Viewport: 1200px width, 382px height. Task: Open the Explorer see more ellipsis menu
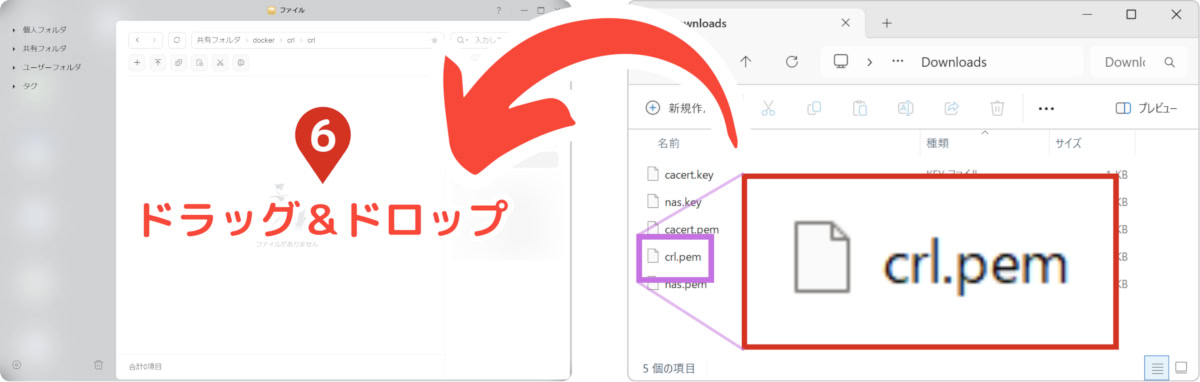point(1046,108)
